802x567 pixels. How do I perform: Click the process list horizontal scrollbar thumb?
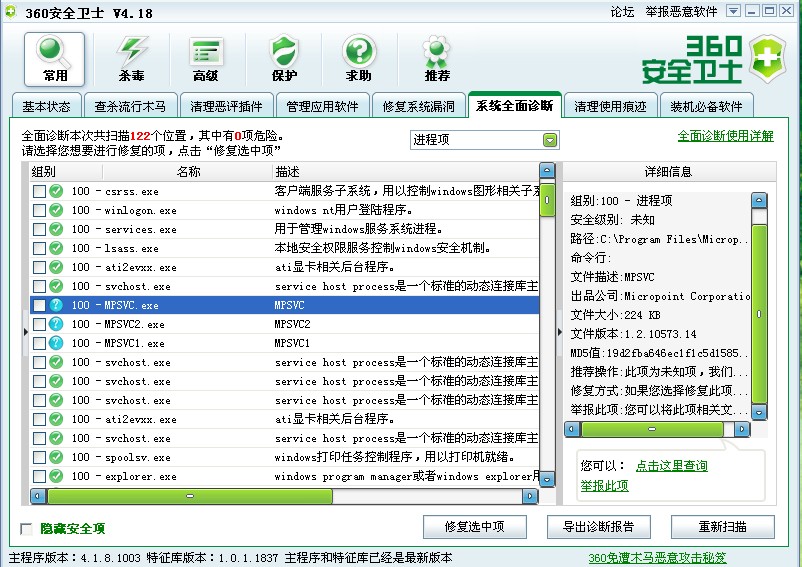pyautogui.click(x=190, y=496)
